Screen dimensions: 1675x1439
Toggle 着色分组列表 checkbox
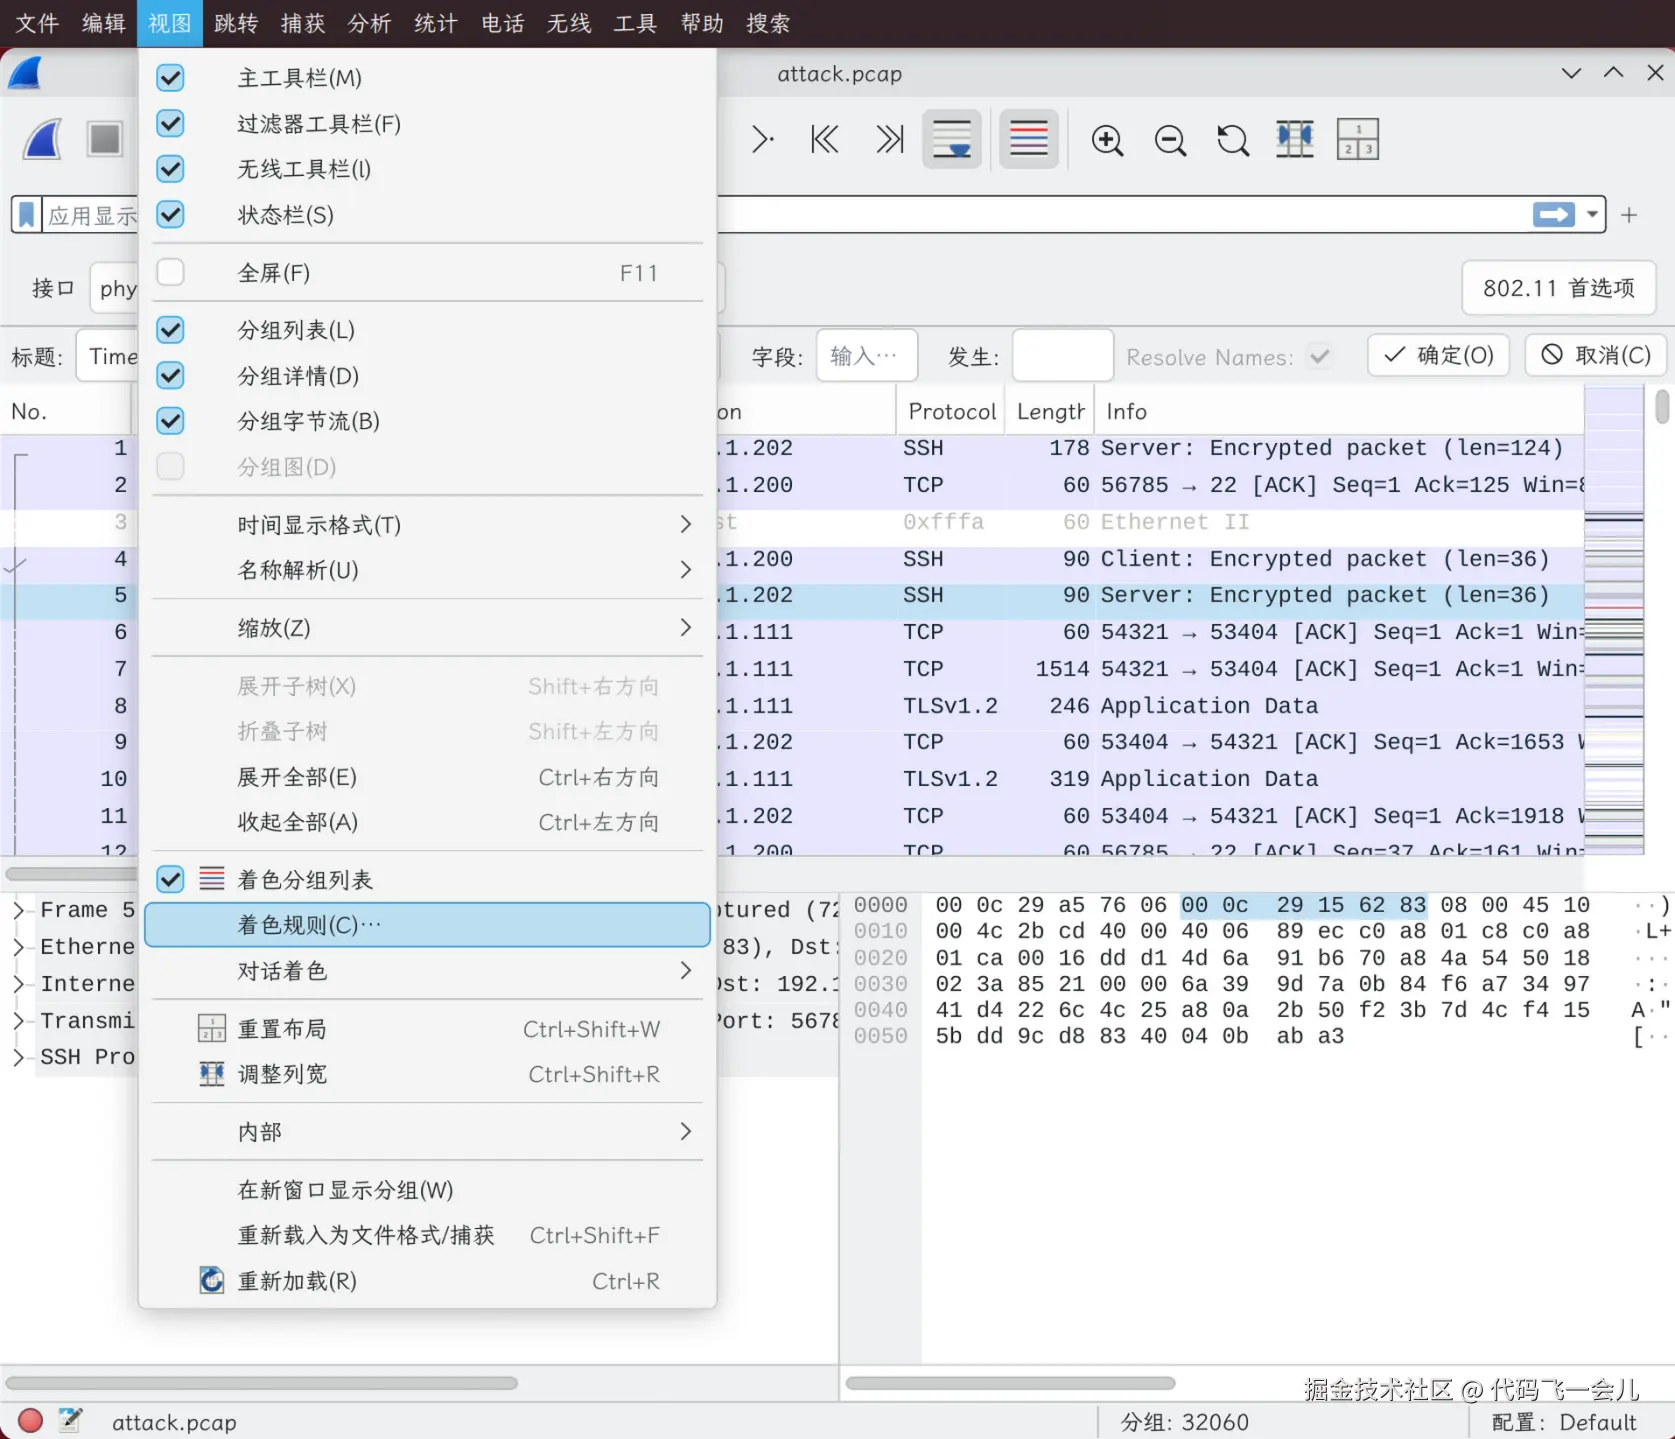(x=171, y=879)
